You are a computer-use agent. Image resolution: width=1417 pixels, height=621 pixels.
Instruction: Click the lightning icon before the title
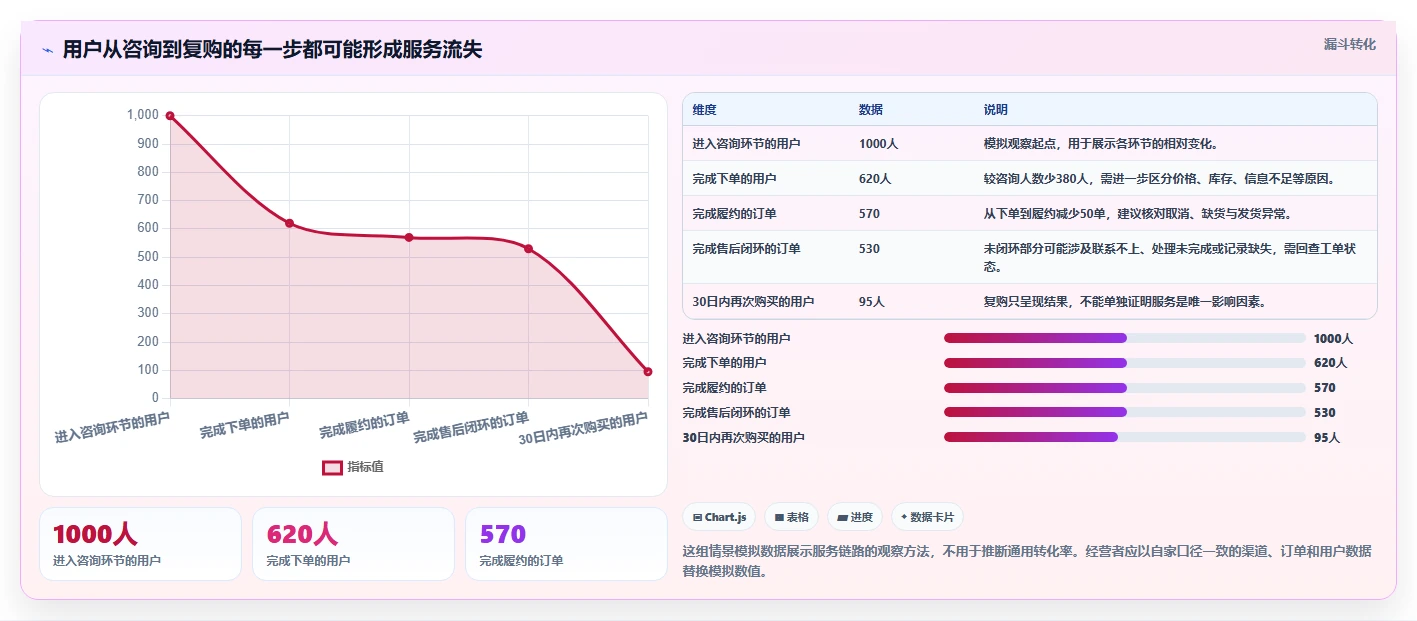(47, 50)
